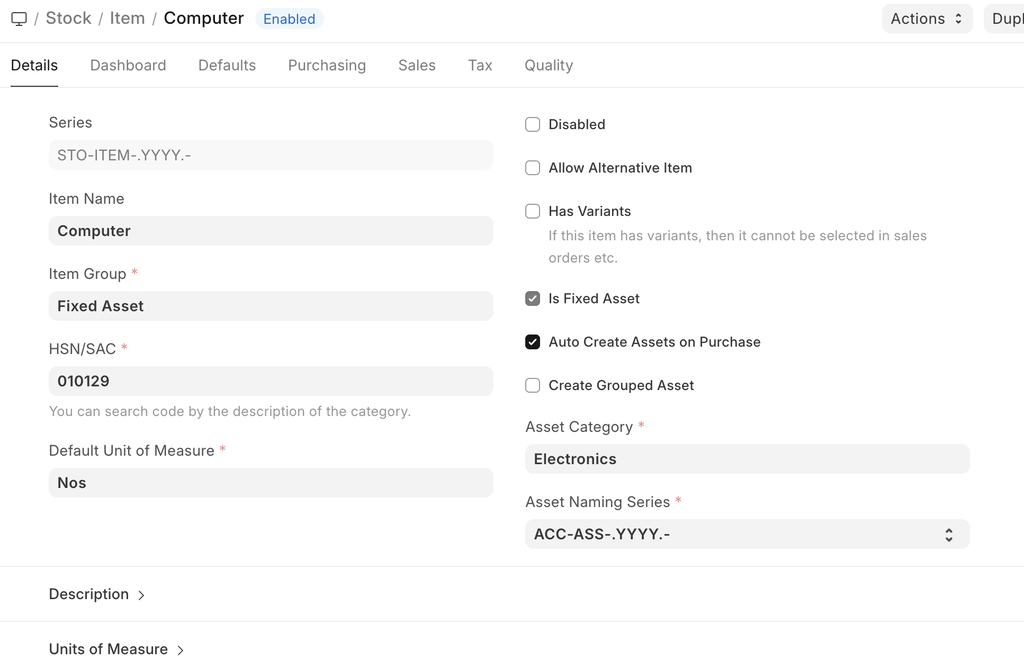Check the Has Variants option
1024x669 pixels.
coord(533,211)
